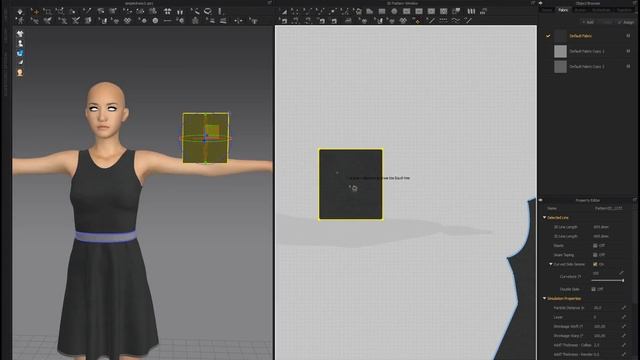Click the round button icon in 3D toolbar

(x=155, y=20)
